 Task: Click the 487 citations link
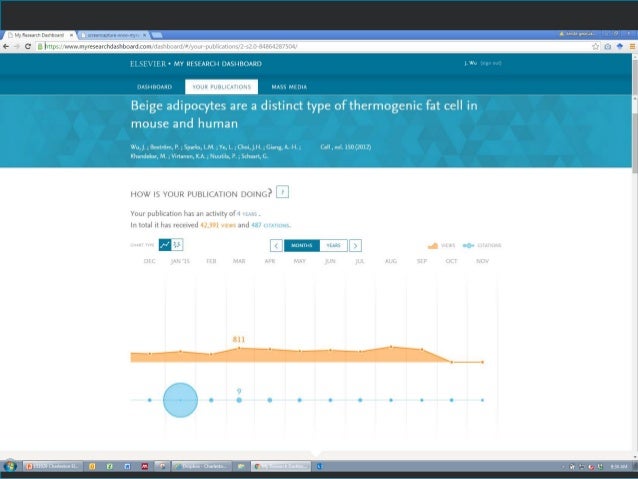tap(270, 225)
